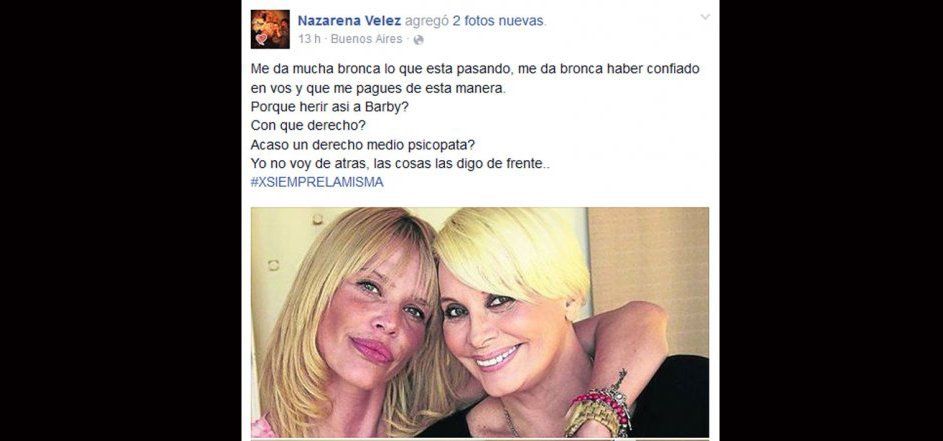Click the "Me da mucha bronca" first line
This screenshot has height=441, width=943.
tap(475, 69)
